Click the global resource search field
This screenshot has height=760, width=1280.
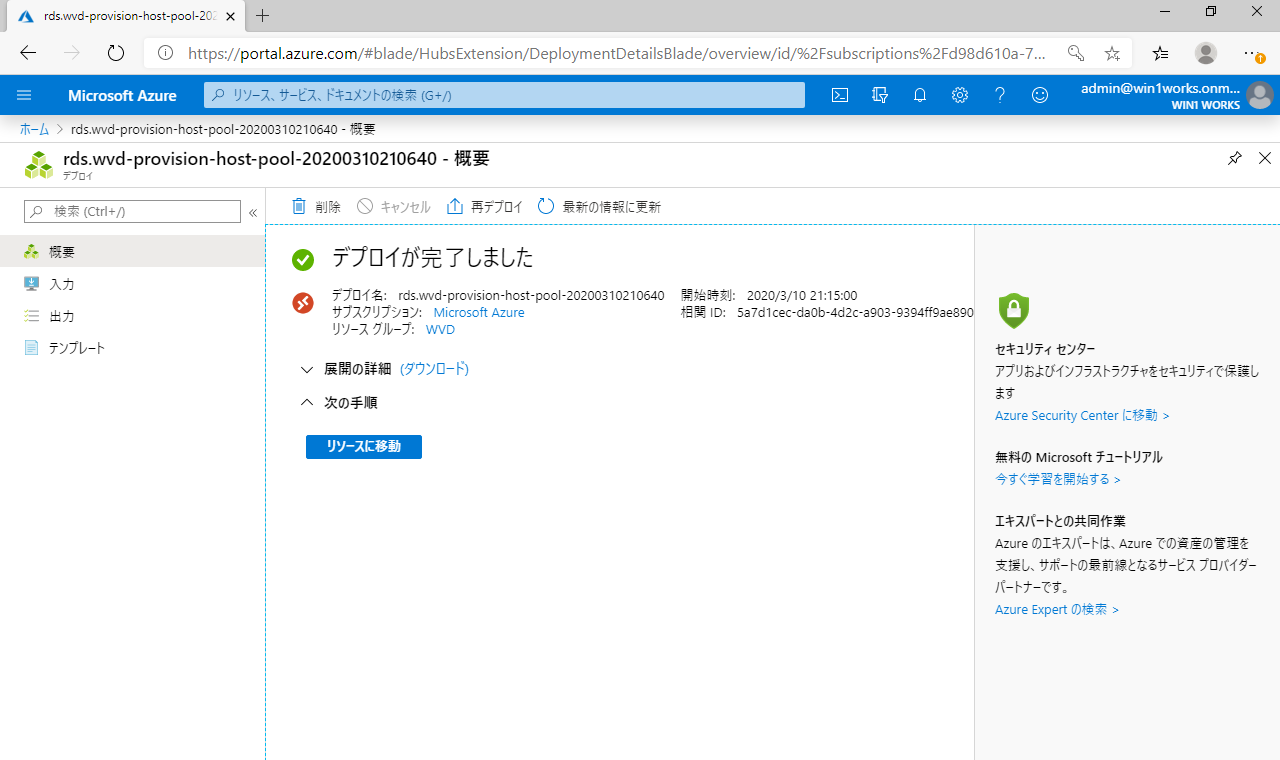pyautogui.click(x=504, y=95)
